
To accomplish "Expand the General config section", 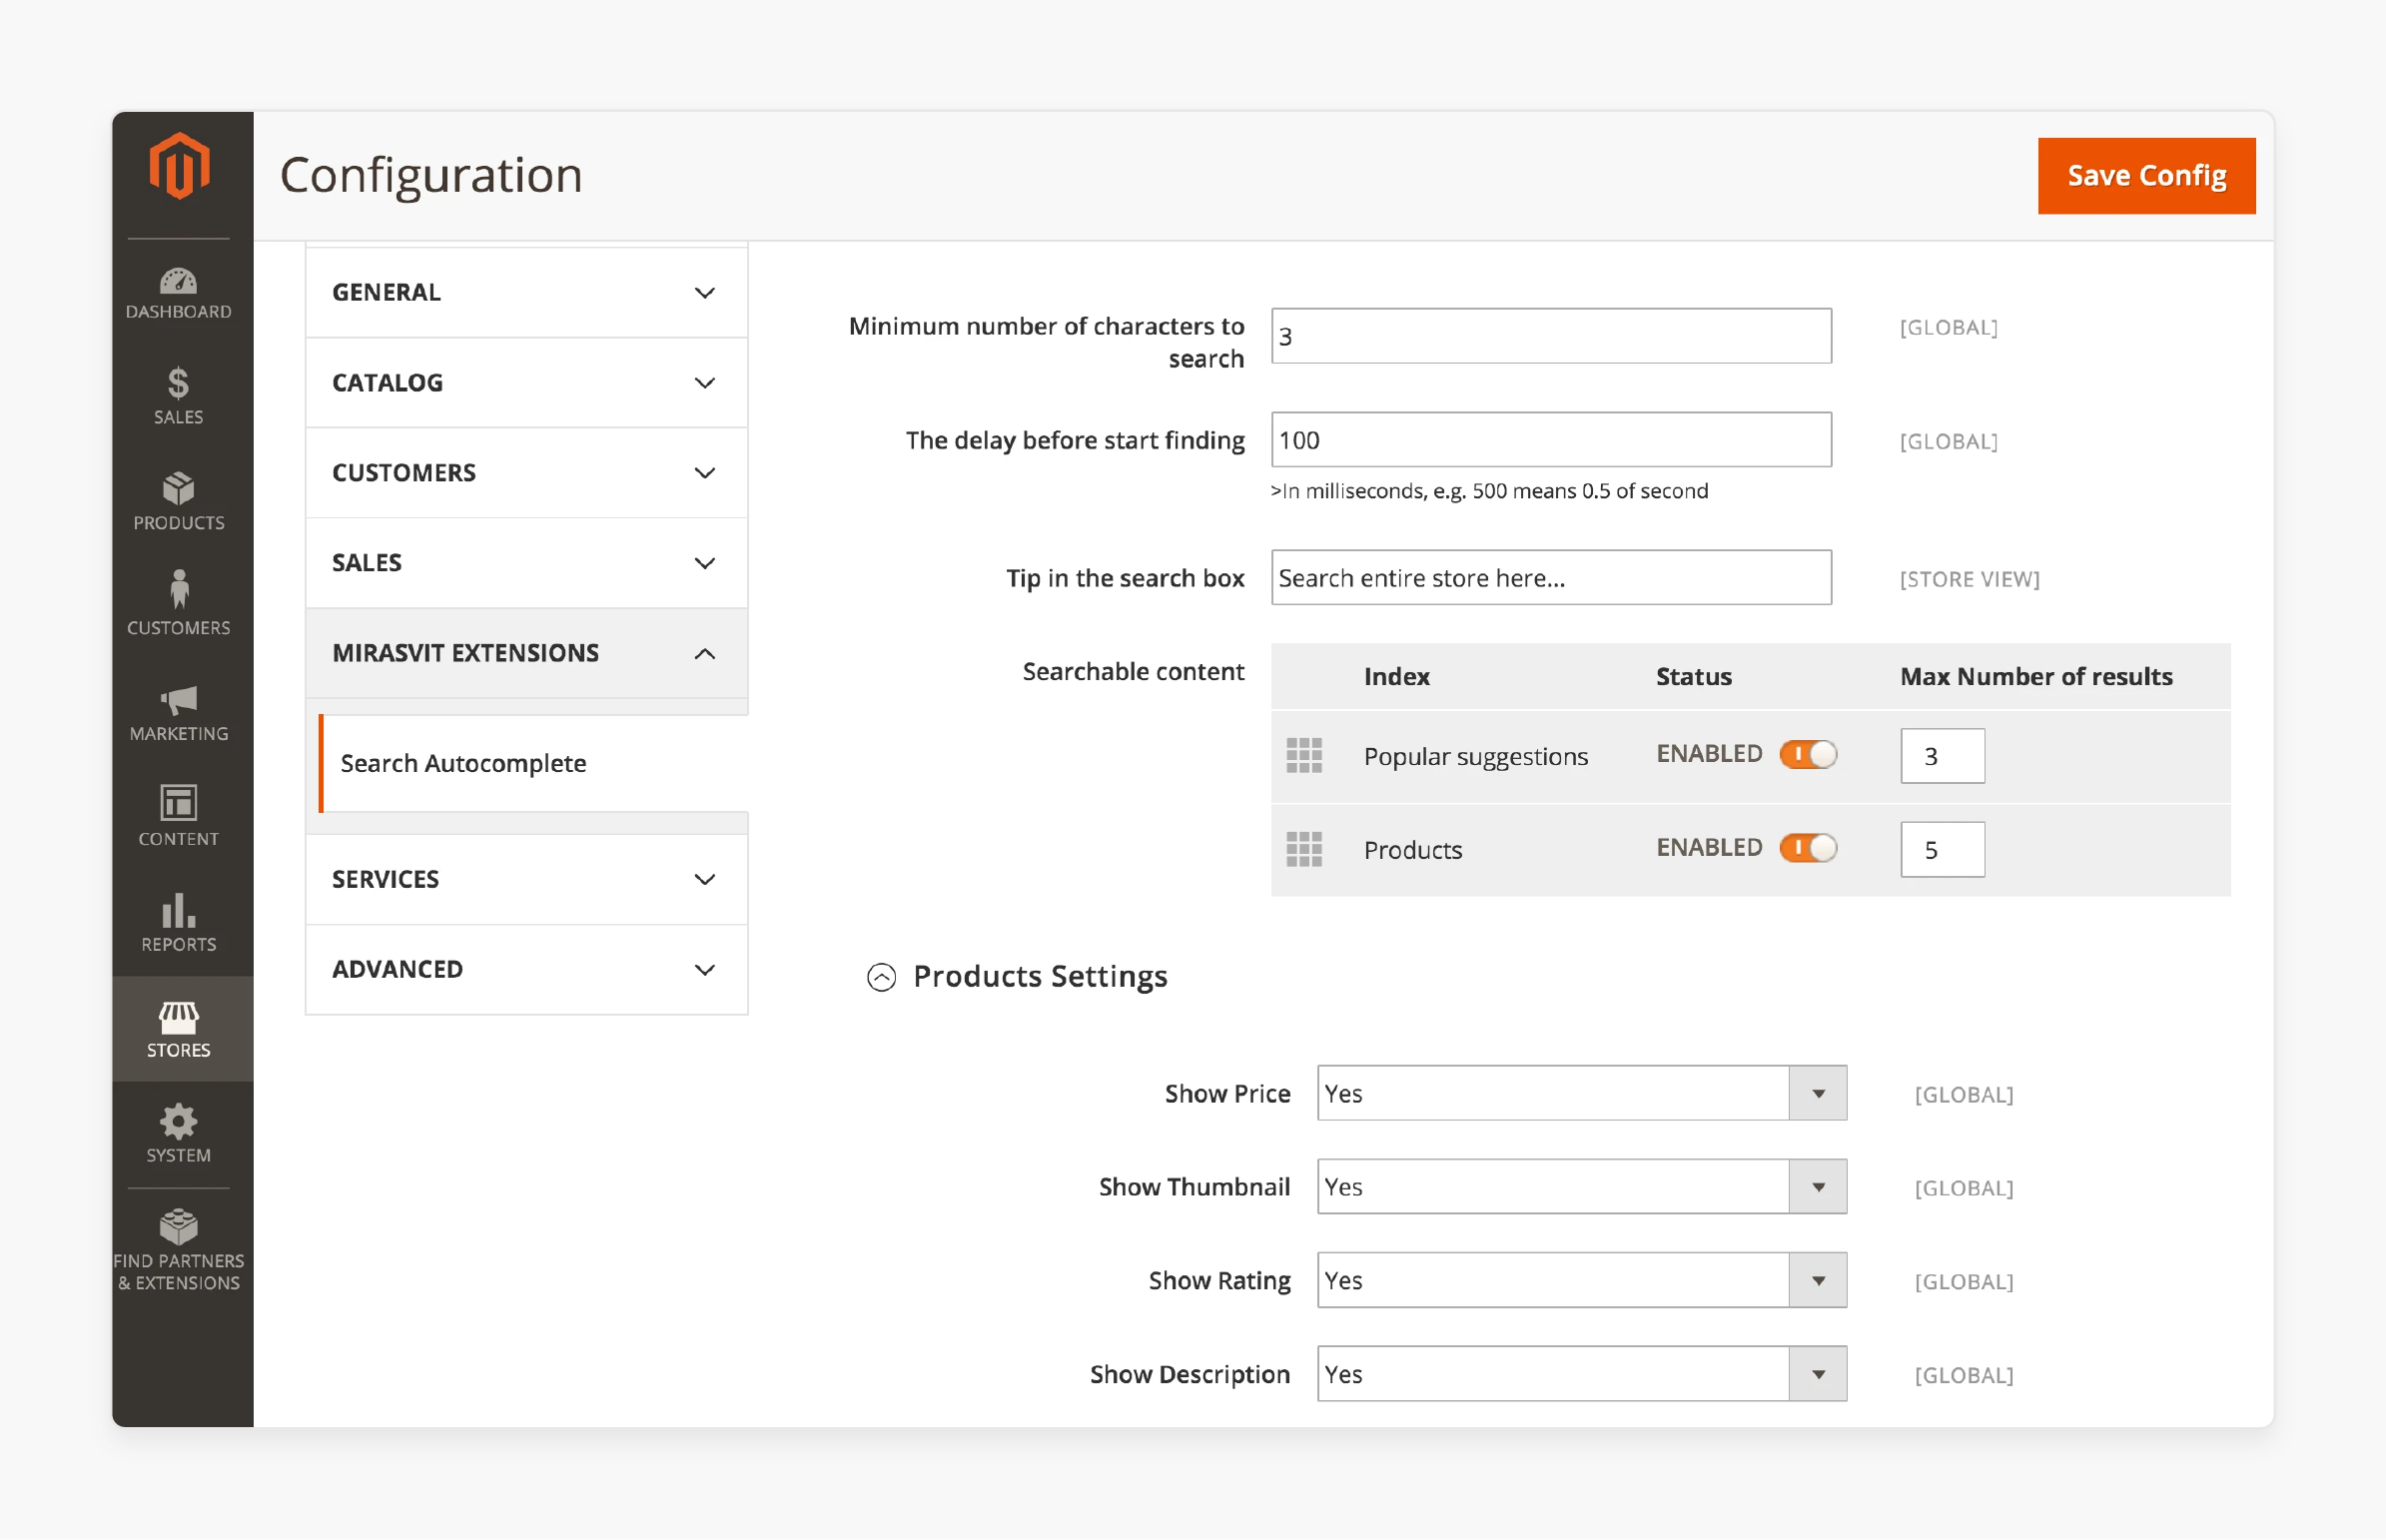I will coord(526,293).
